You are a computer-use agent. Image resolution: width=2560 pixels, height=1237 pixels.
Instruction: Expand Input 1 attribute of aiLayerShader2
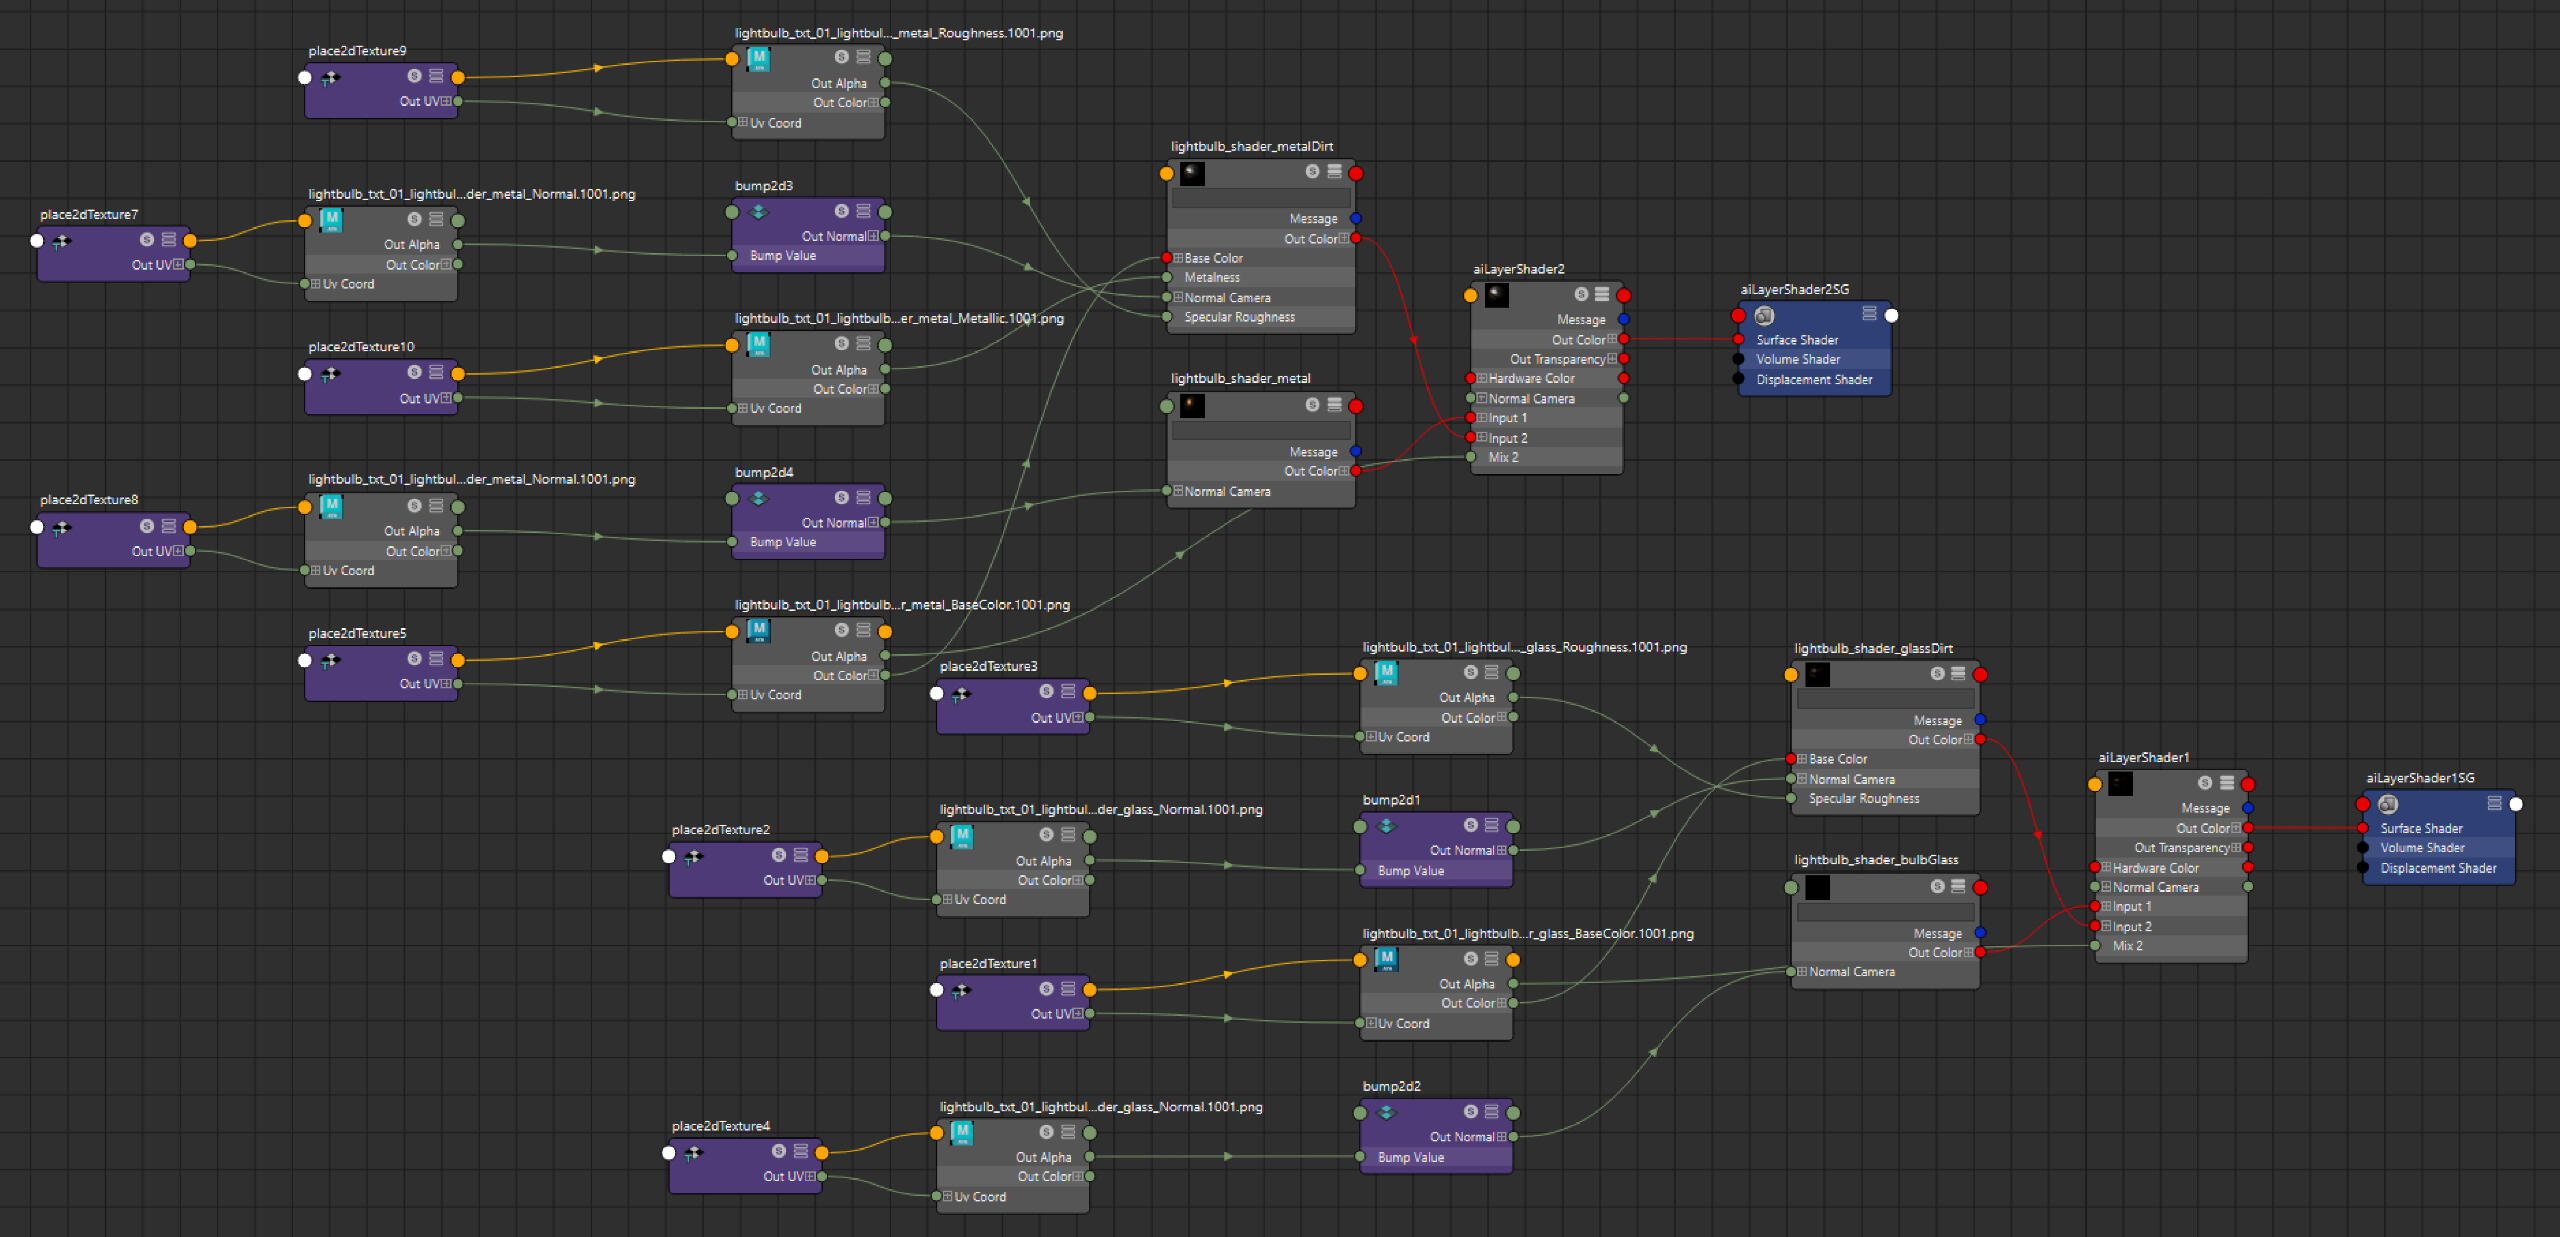(x=1482, y=418)
